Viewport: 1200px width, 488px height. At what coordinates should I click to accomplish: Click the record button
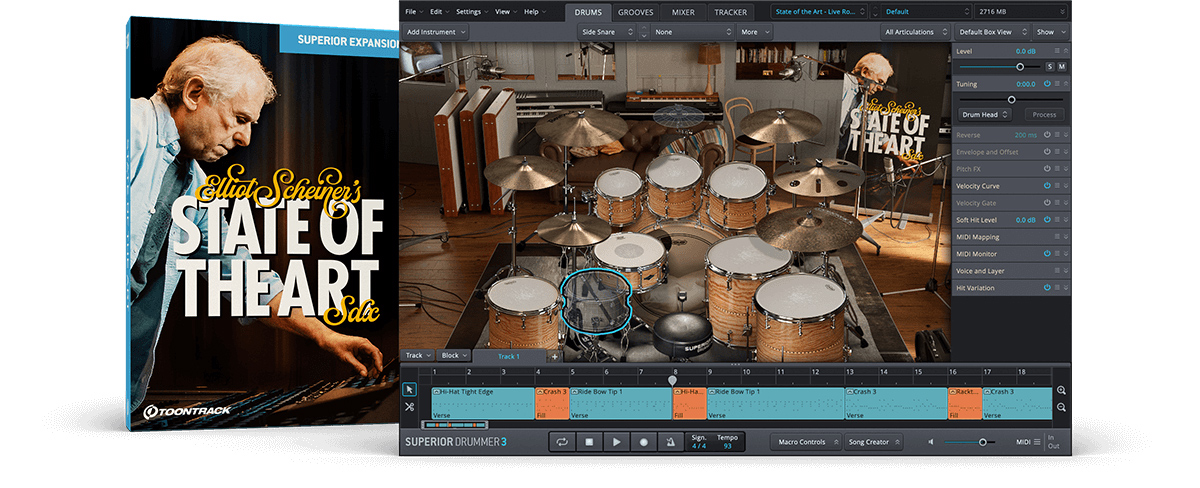(644, 441)
